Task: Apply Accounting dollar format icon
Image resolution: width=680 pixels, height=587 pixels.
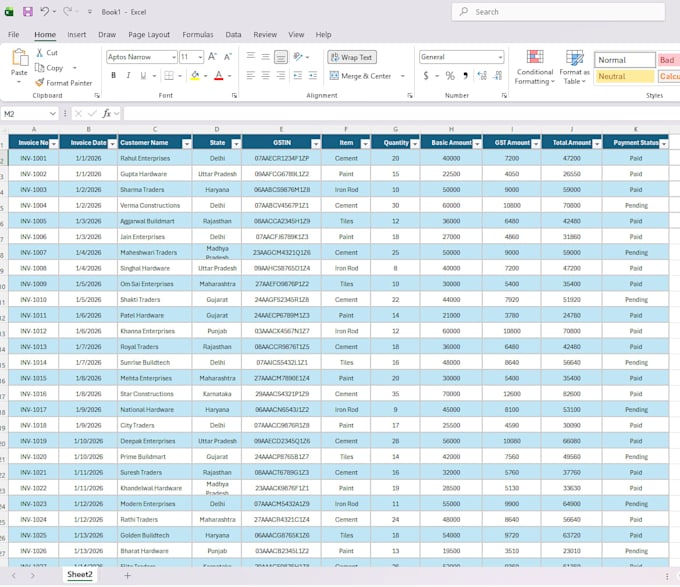Action: click(x=426, y=76)
